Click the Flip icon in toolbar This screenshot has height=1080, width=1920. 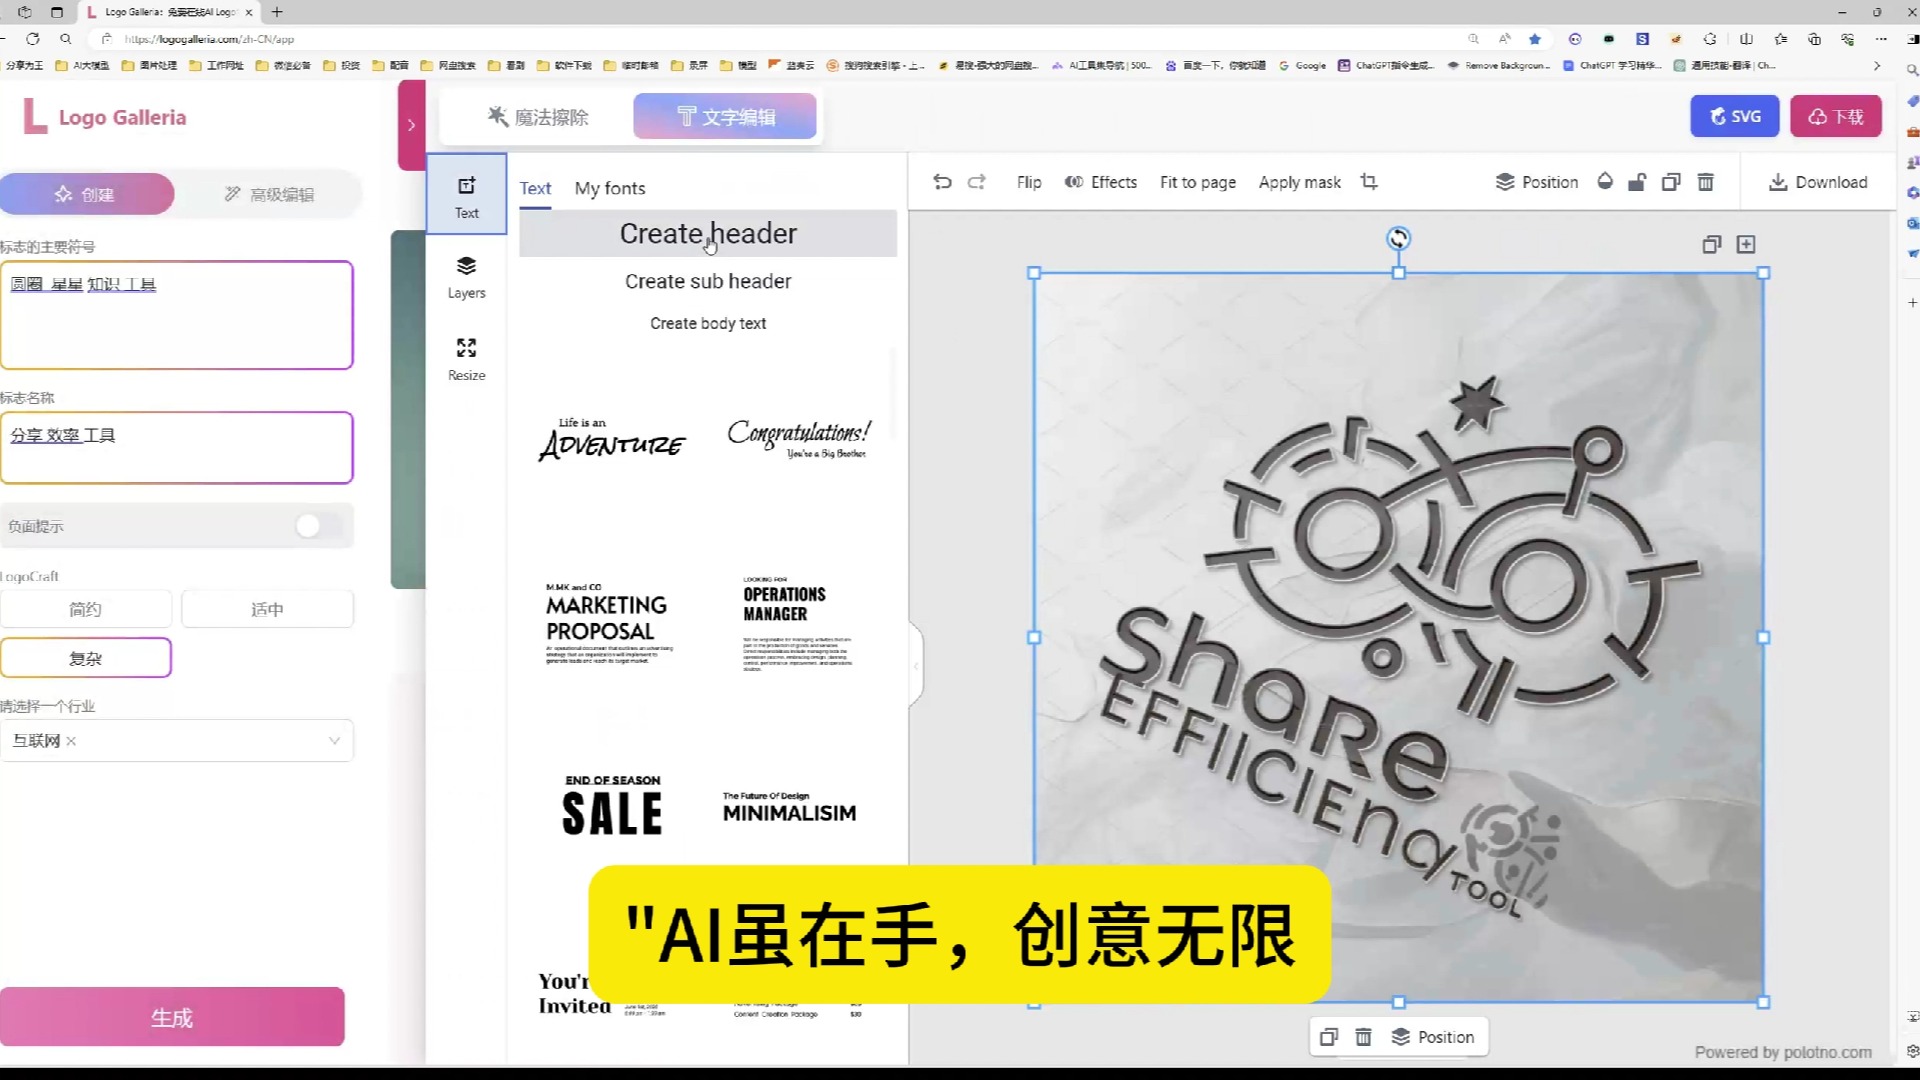1029,182
